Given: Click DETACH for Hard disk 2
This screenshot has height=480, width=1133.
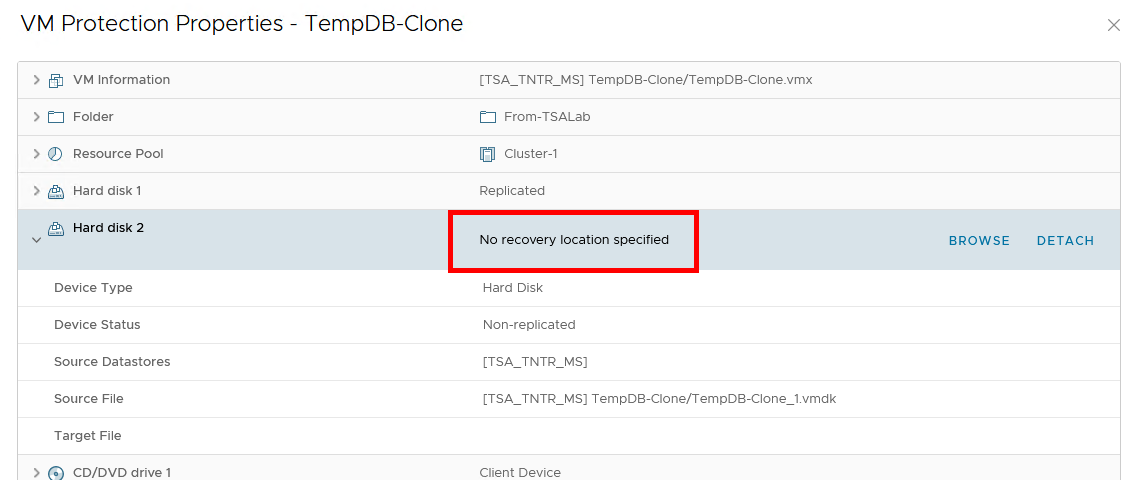Looking at the screenshot, I should 1065,241.
